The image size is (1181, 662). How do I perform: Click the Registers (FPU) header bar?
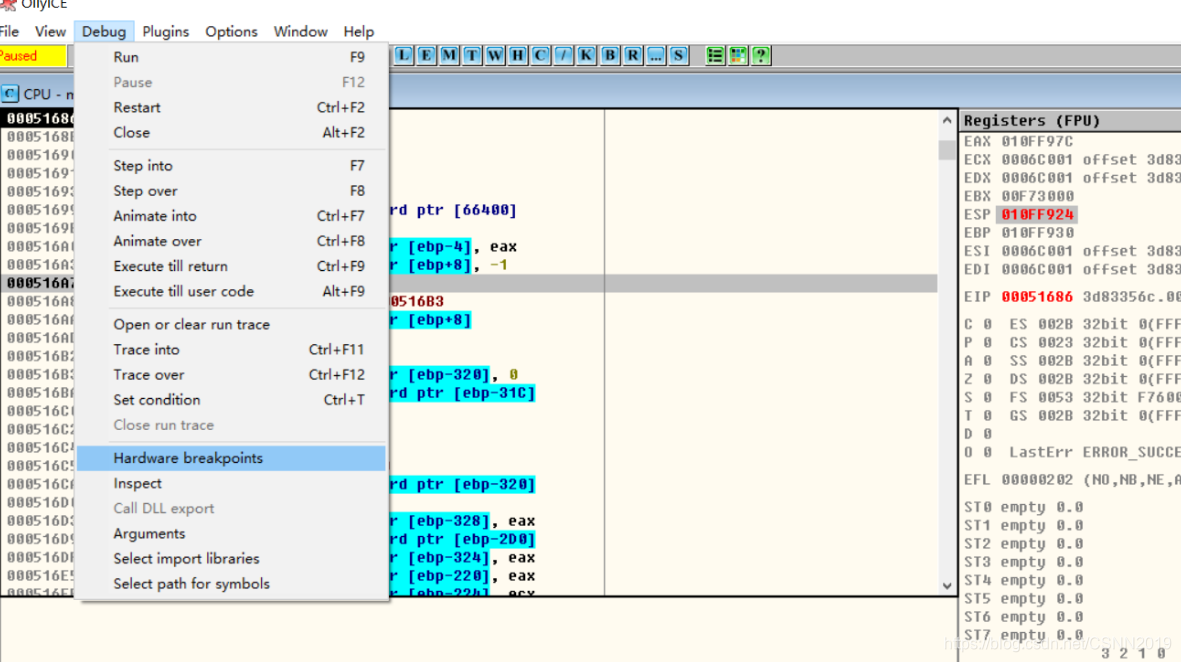coord(1071,121)
